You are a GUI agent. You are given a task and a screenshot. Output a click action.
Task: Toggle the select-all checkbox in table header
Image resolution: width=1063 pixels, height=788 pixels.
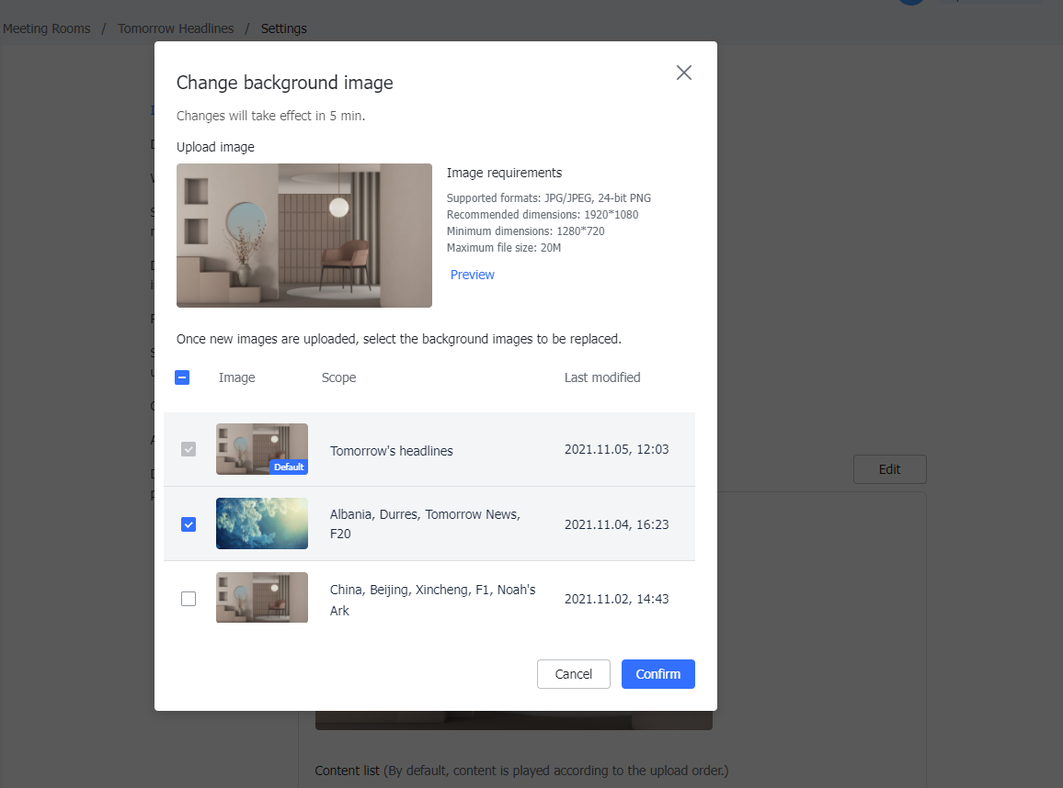pos(182,378)
